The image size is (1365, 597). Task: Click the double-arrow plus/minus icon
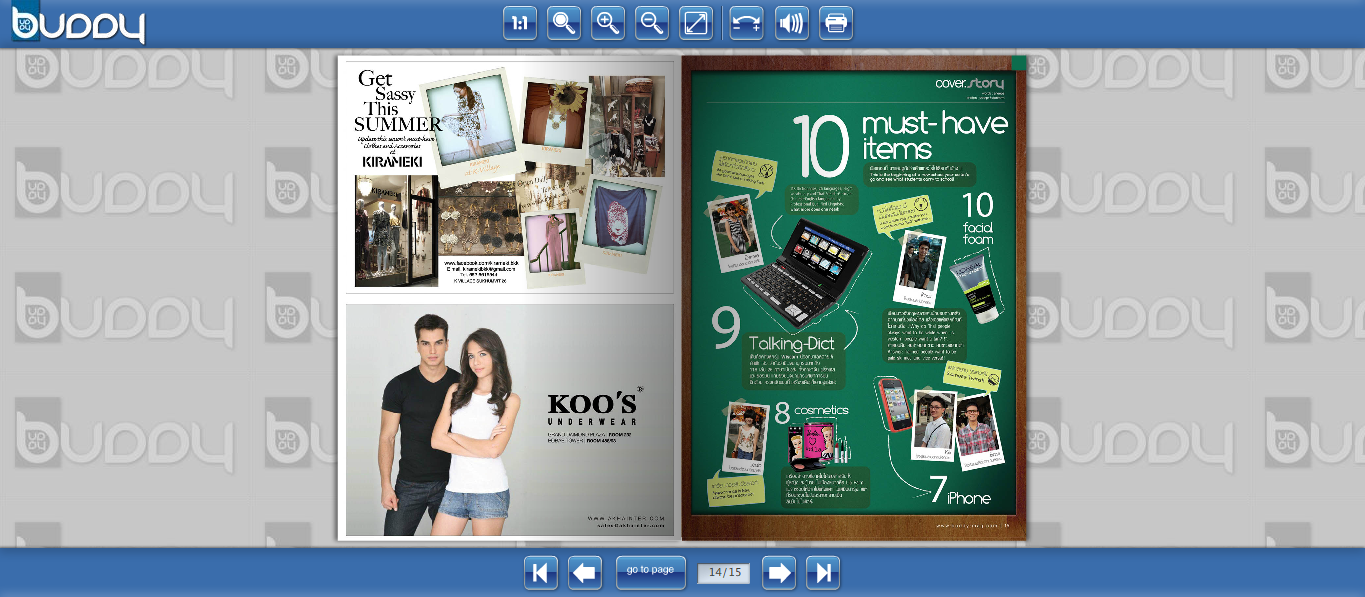coord(746,23)
